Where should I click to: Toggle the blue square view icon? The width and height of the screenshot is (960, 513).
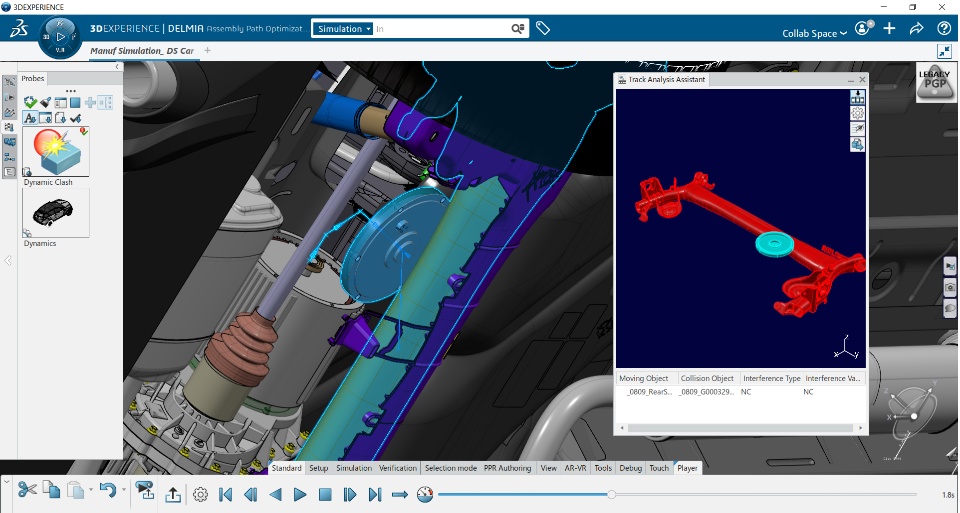coord(75,102)
